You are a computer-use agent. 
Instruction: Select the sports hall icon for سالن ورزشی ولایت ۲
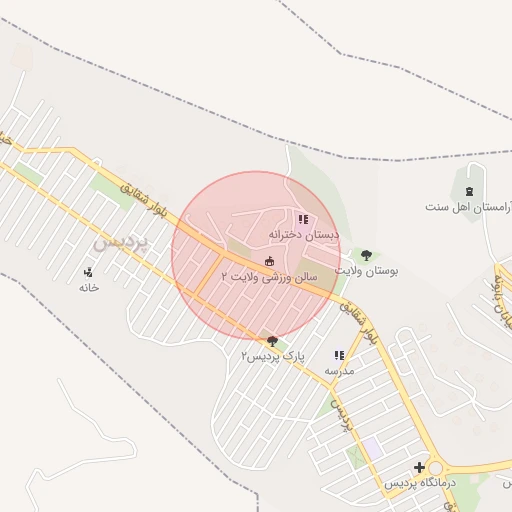click(269, 261)
